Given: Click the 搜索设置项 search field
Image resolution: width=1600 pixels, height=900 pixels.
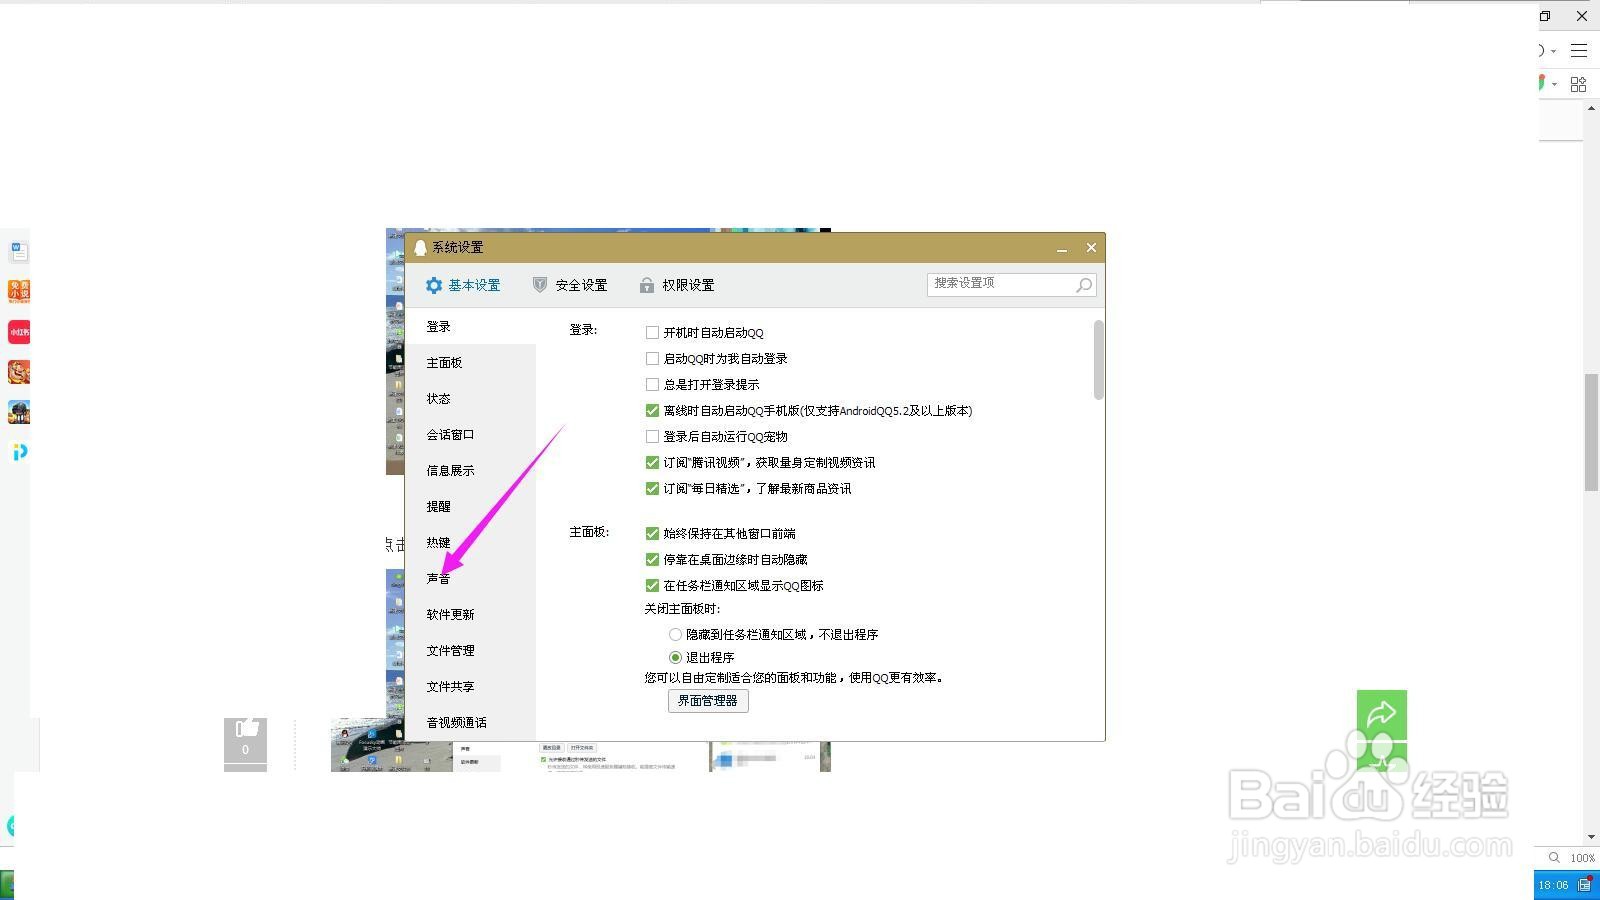Looking at the screenshot, I should [1011, 284].
